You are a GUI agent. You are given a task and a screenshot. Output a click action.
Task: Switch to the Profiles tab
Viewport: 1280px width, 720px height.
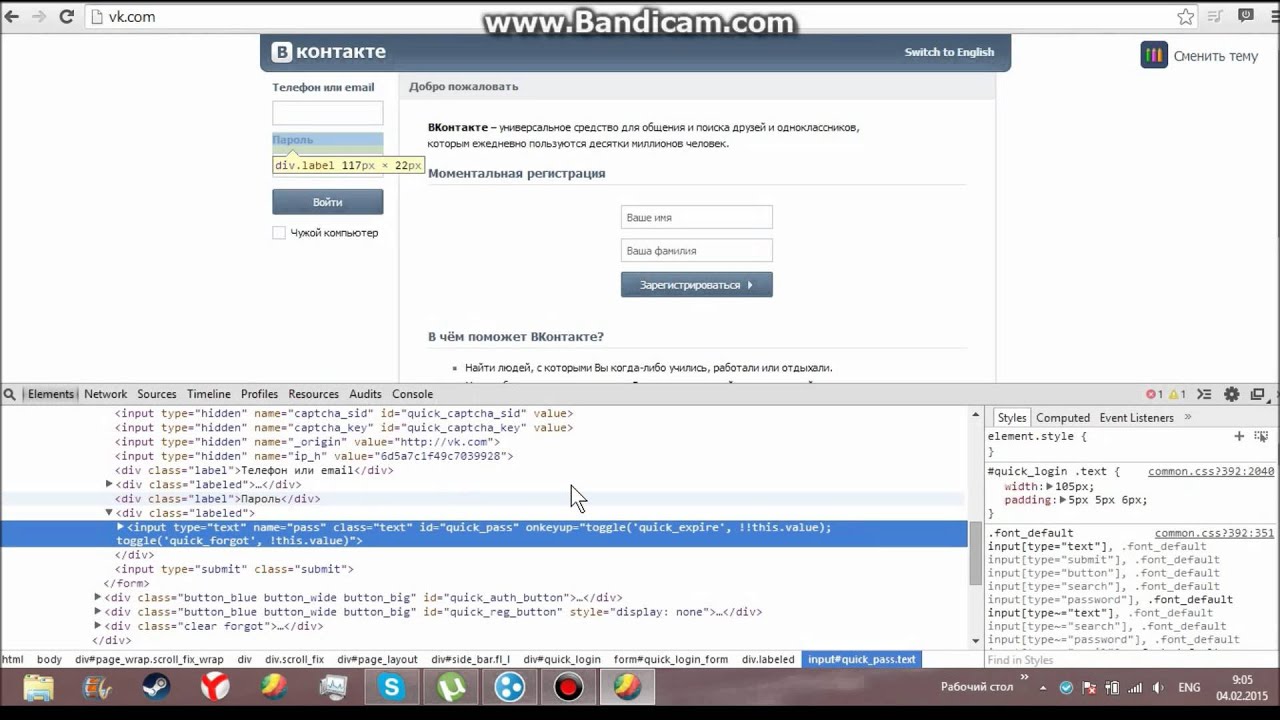[259, 394]
